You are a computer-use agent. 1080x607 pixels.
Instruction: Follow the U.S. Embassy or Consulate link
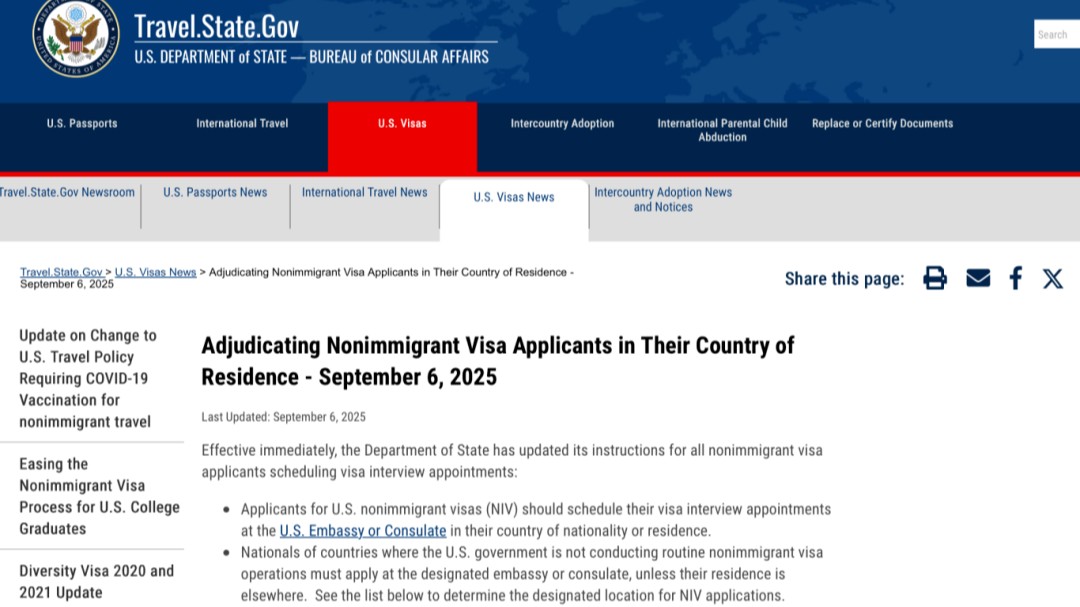point(363,531)
